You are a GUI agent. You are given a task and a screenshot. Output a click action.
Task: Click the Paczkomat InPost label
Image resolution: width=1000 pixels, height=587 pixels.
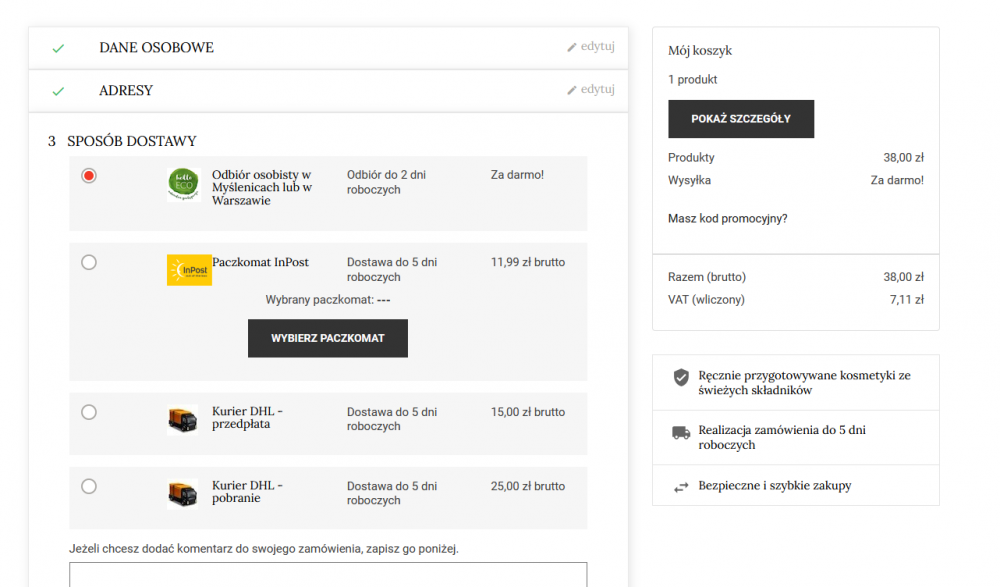[260, 262]
